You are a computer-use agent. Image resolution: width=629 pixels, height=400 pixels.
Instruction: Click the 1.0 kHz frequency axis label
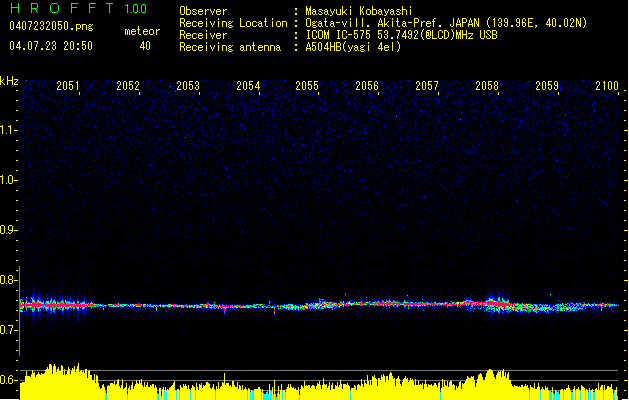pos(8,180)
